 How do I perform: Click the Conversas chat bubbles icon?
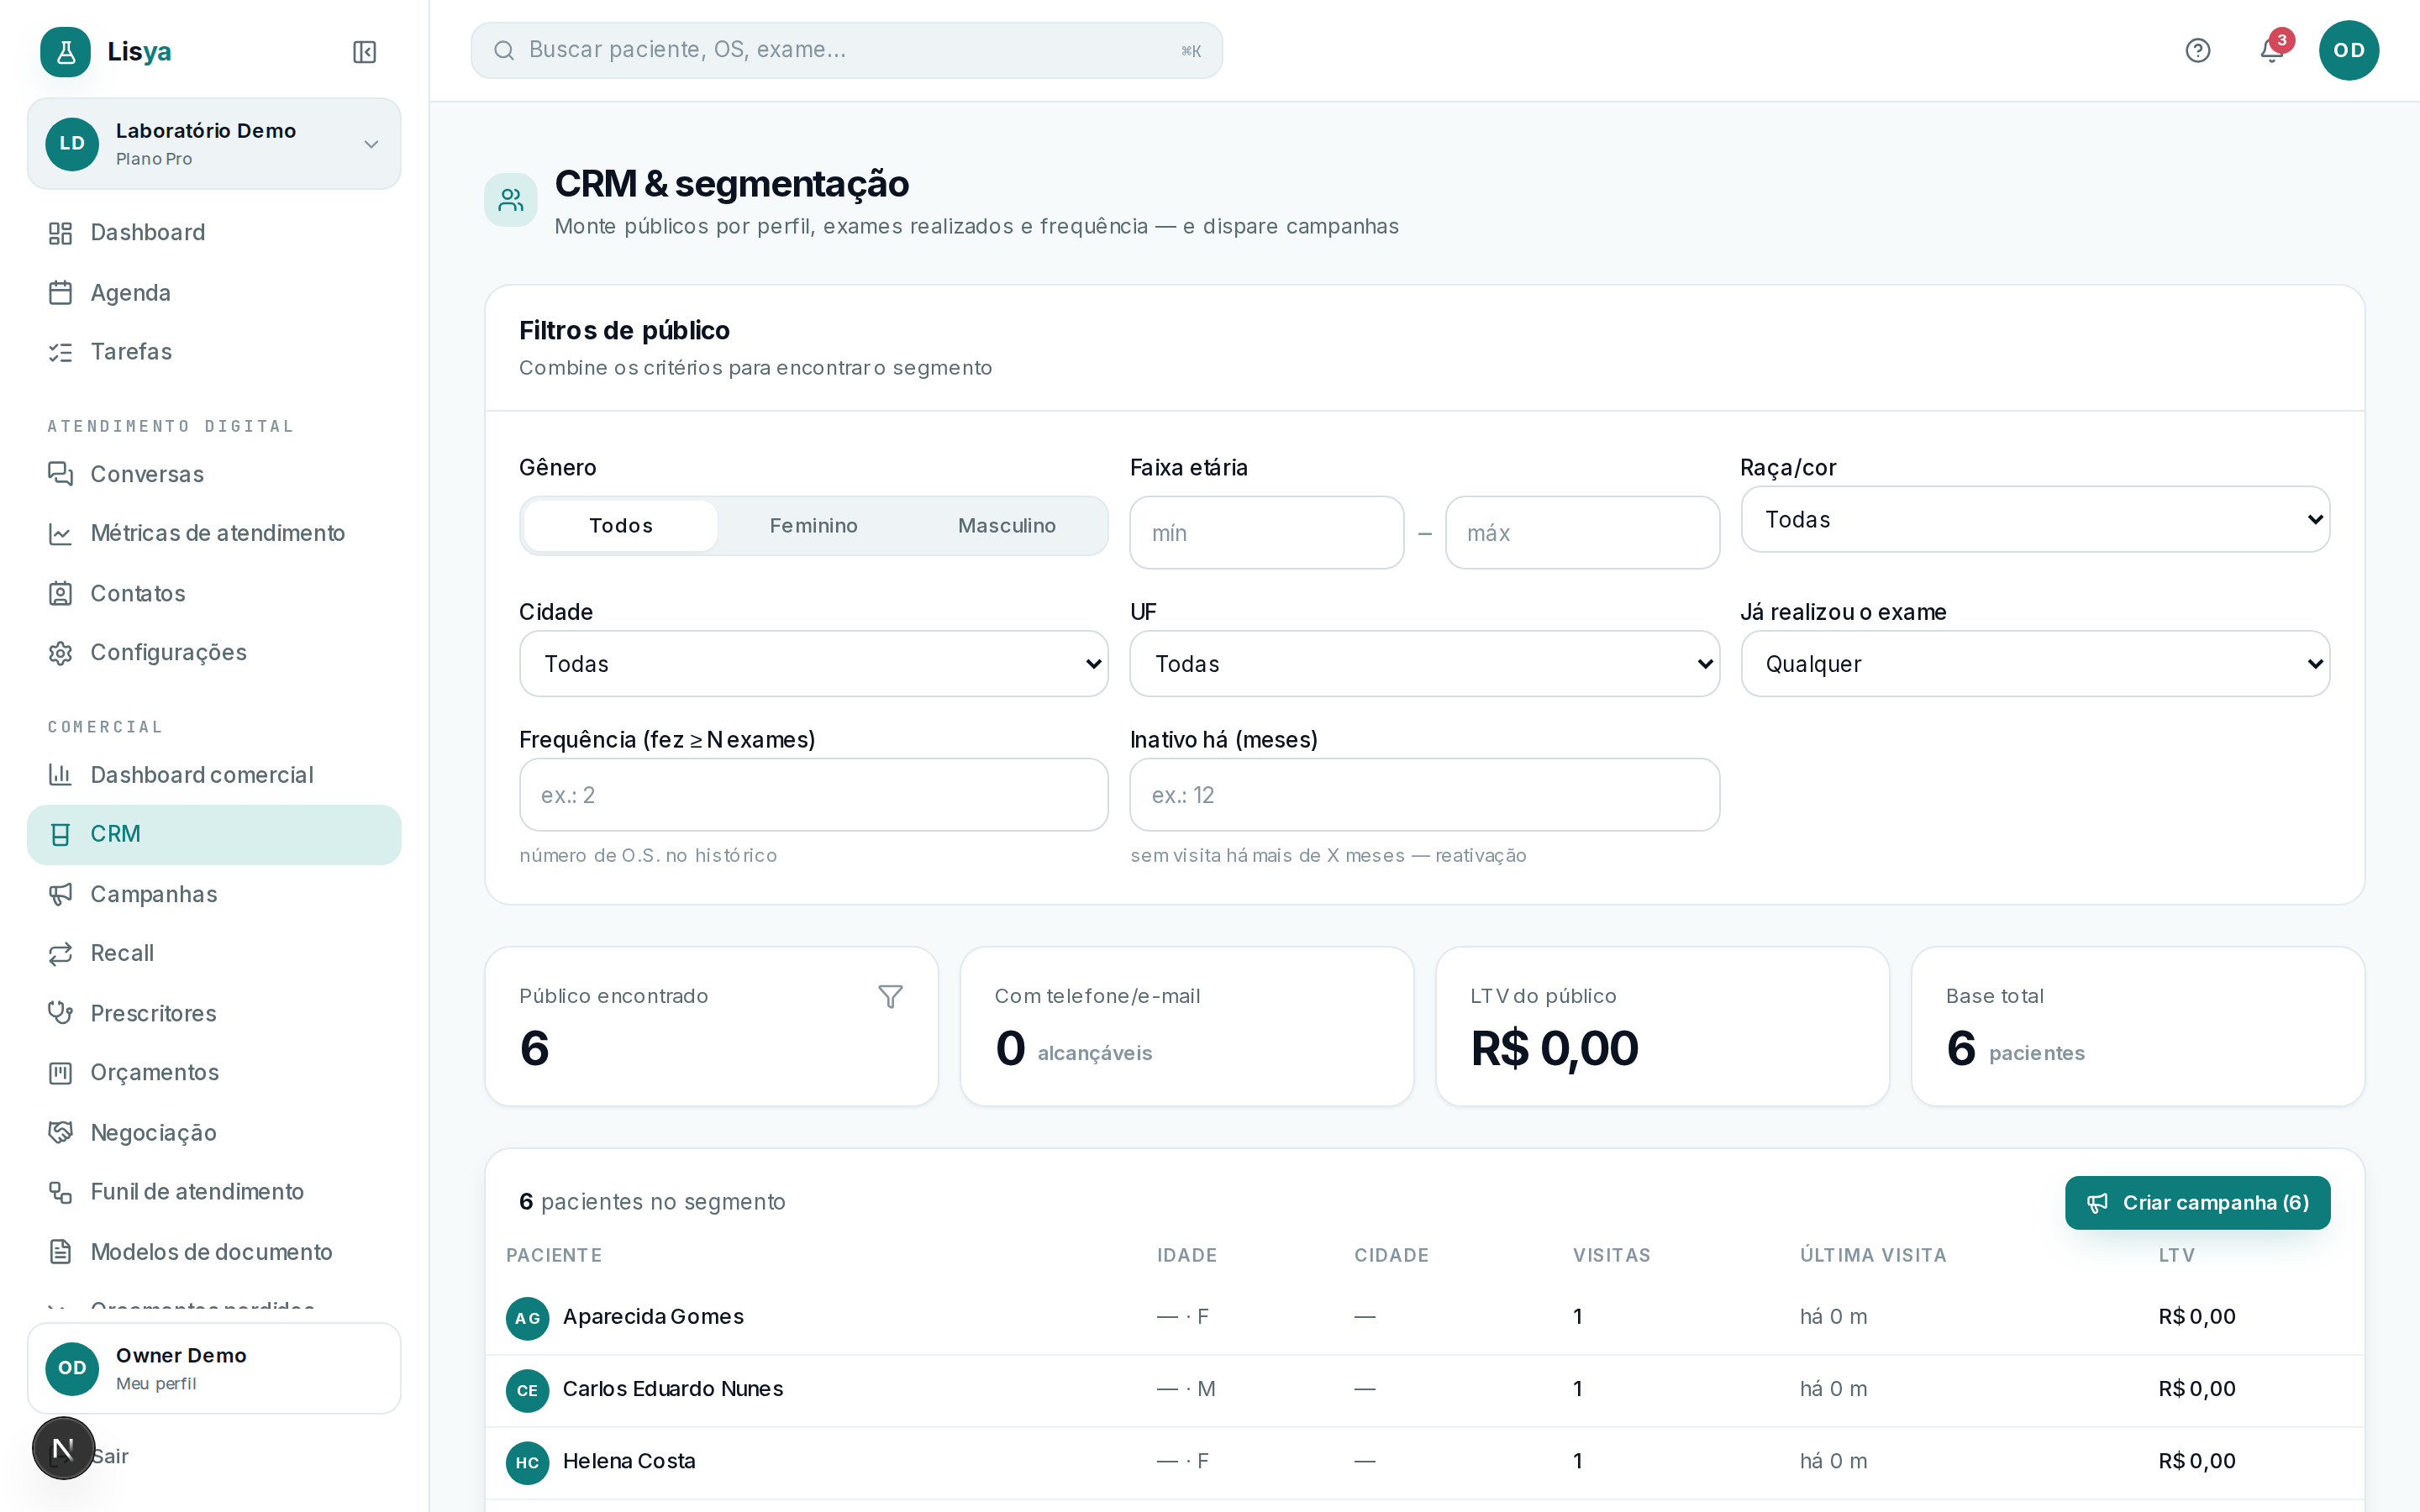(60, 474)
